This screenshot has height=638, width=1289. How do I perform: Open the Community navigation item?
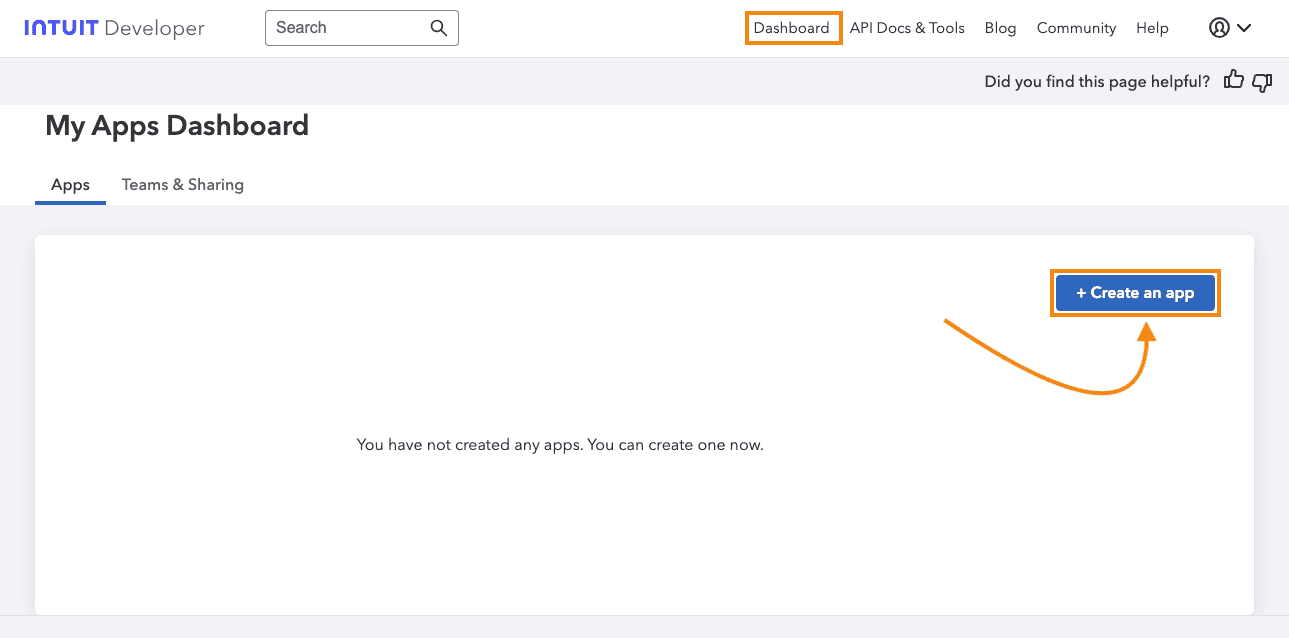coord(1076,28)
